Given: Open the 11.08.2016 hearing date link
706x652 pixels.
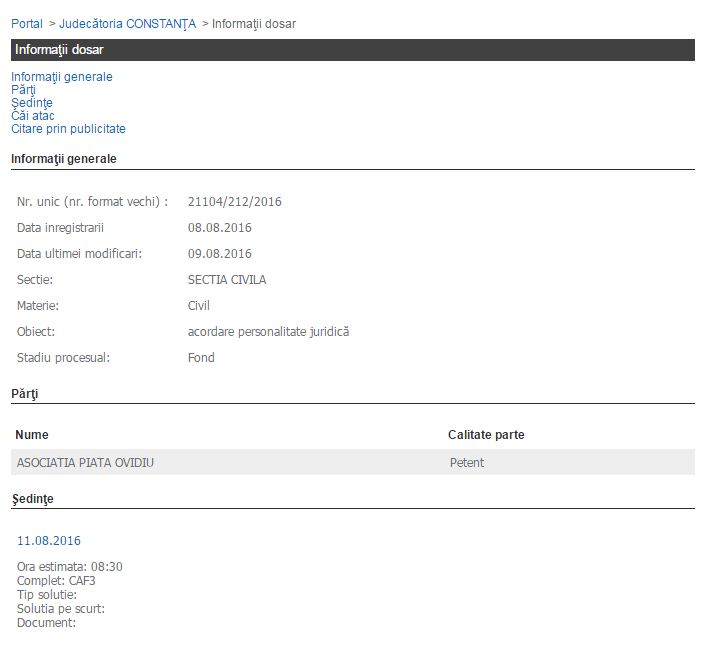Looking at the screenshot, I should coord(49,541).
